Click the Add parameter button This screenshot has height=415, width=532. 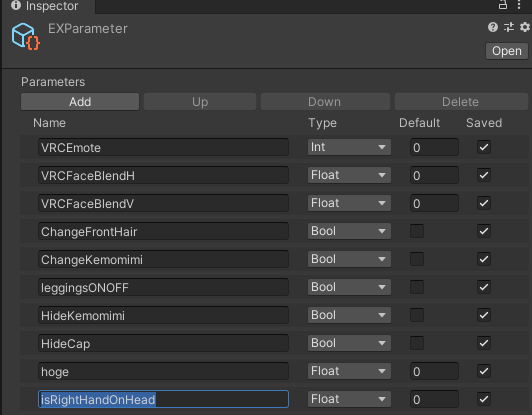(x=80, y=102)
